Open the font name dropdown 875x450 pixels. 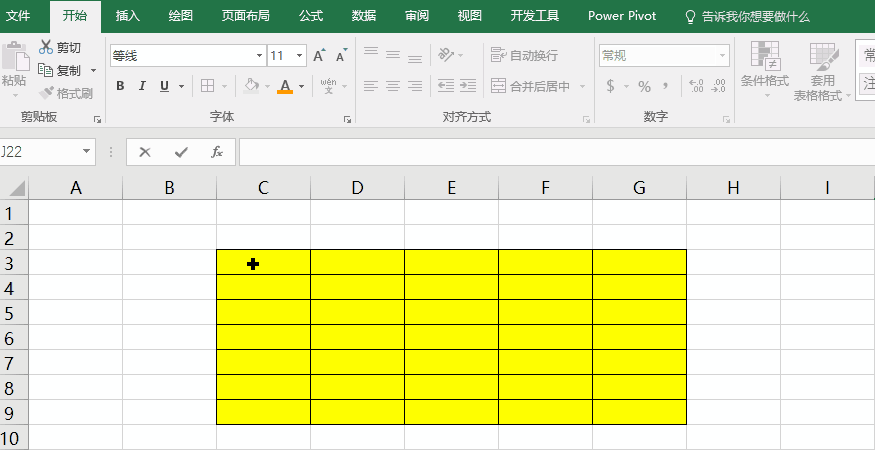[259, 56]
